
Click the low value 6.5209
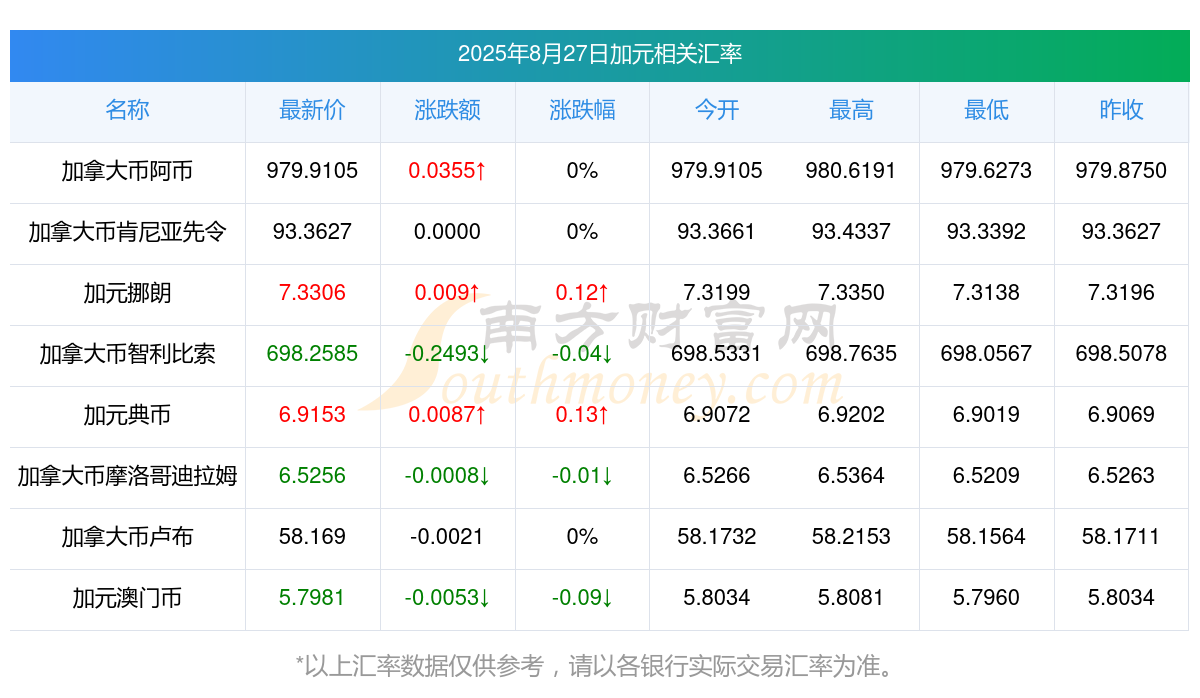(986, 476)
